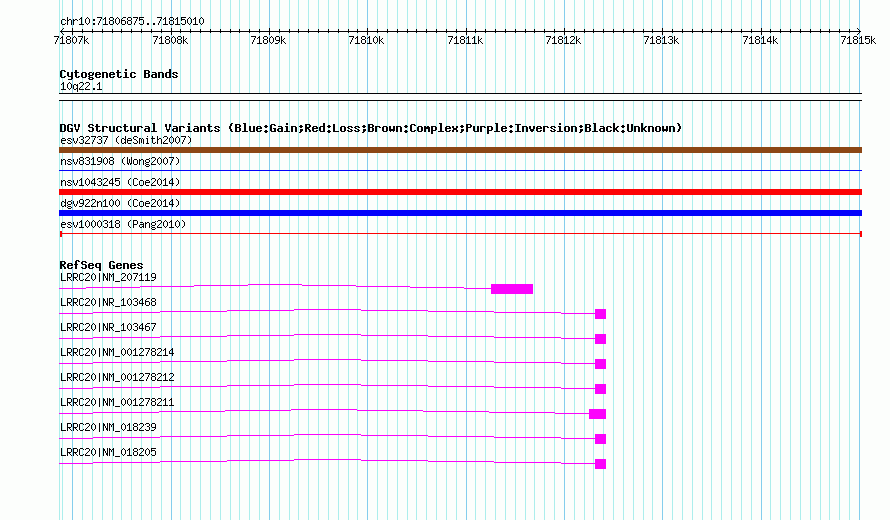Click the magenta exon of NR_103468
Image resolution: width=890 pixels, height=520 pixels.
coord(601,314)
